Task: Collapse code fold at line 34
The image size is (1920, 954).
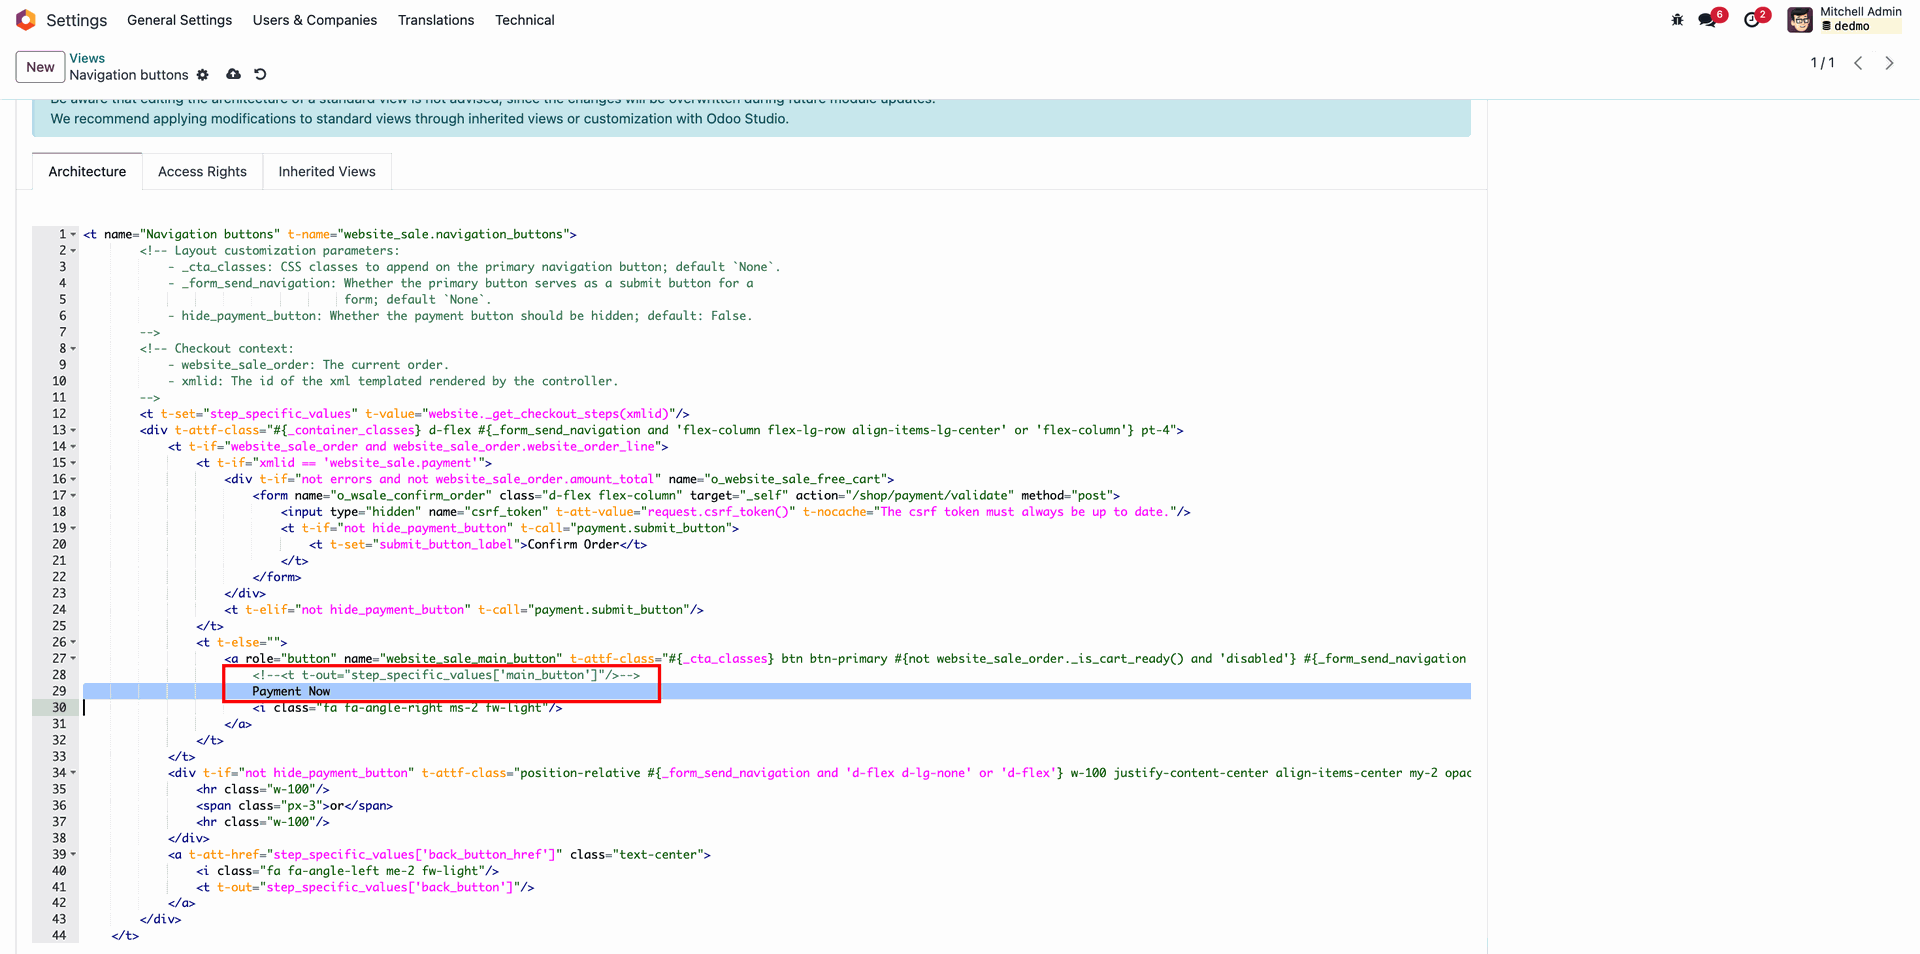Action: tap(73, 773)
